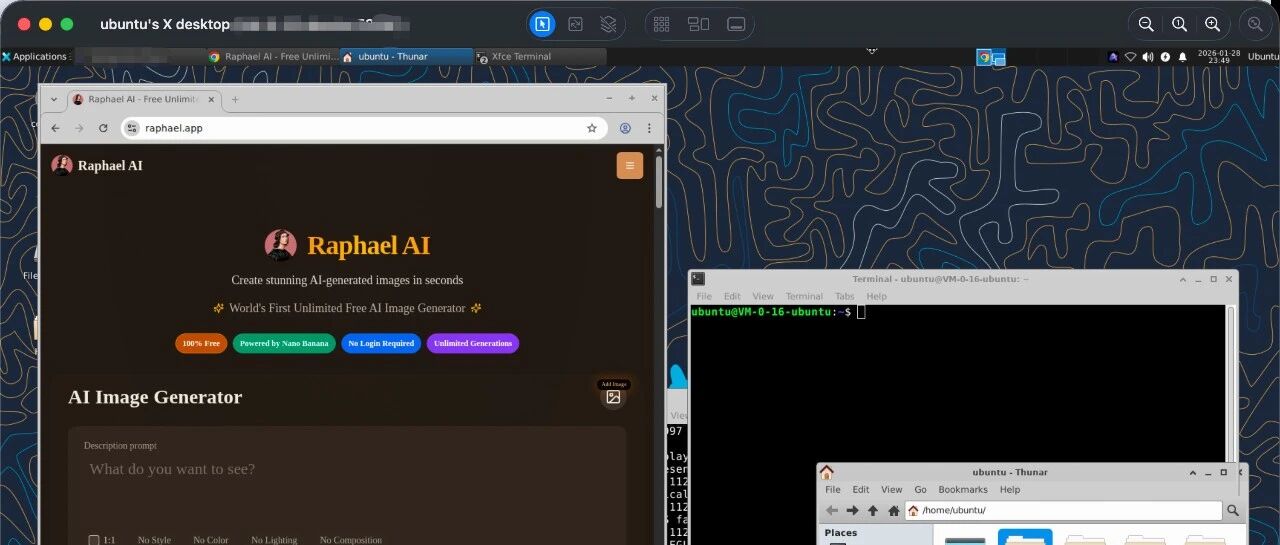
Task: Click the 100% Free badge
Action: point(201,344)
